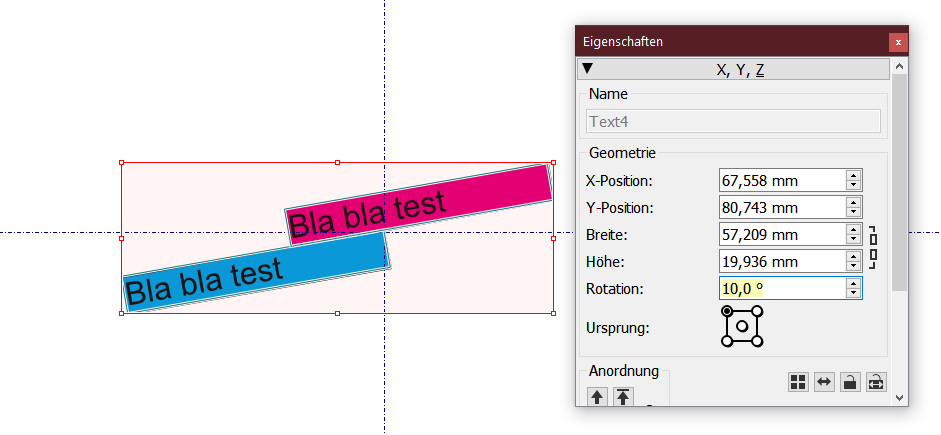
Task: Click the Rotation input field
Action: pyautogui.click(x=781, y=289)
